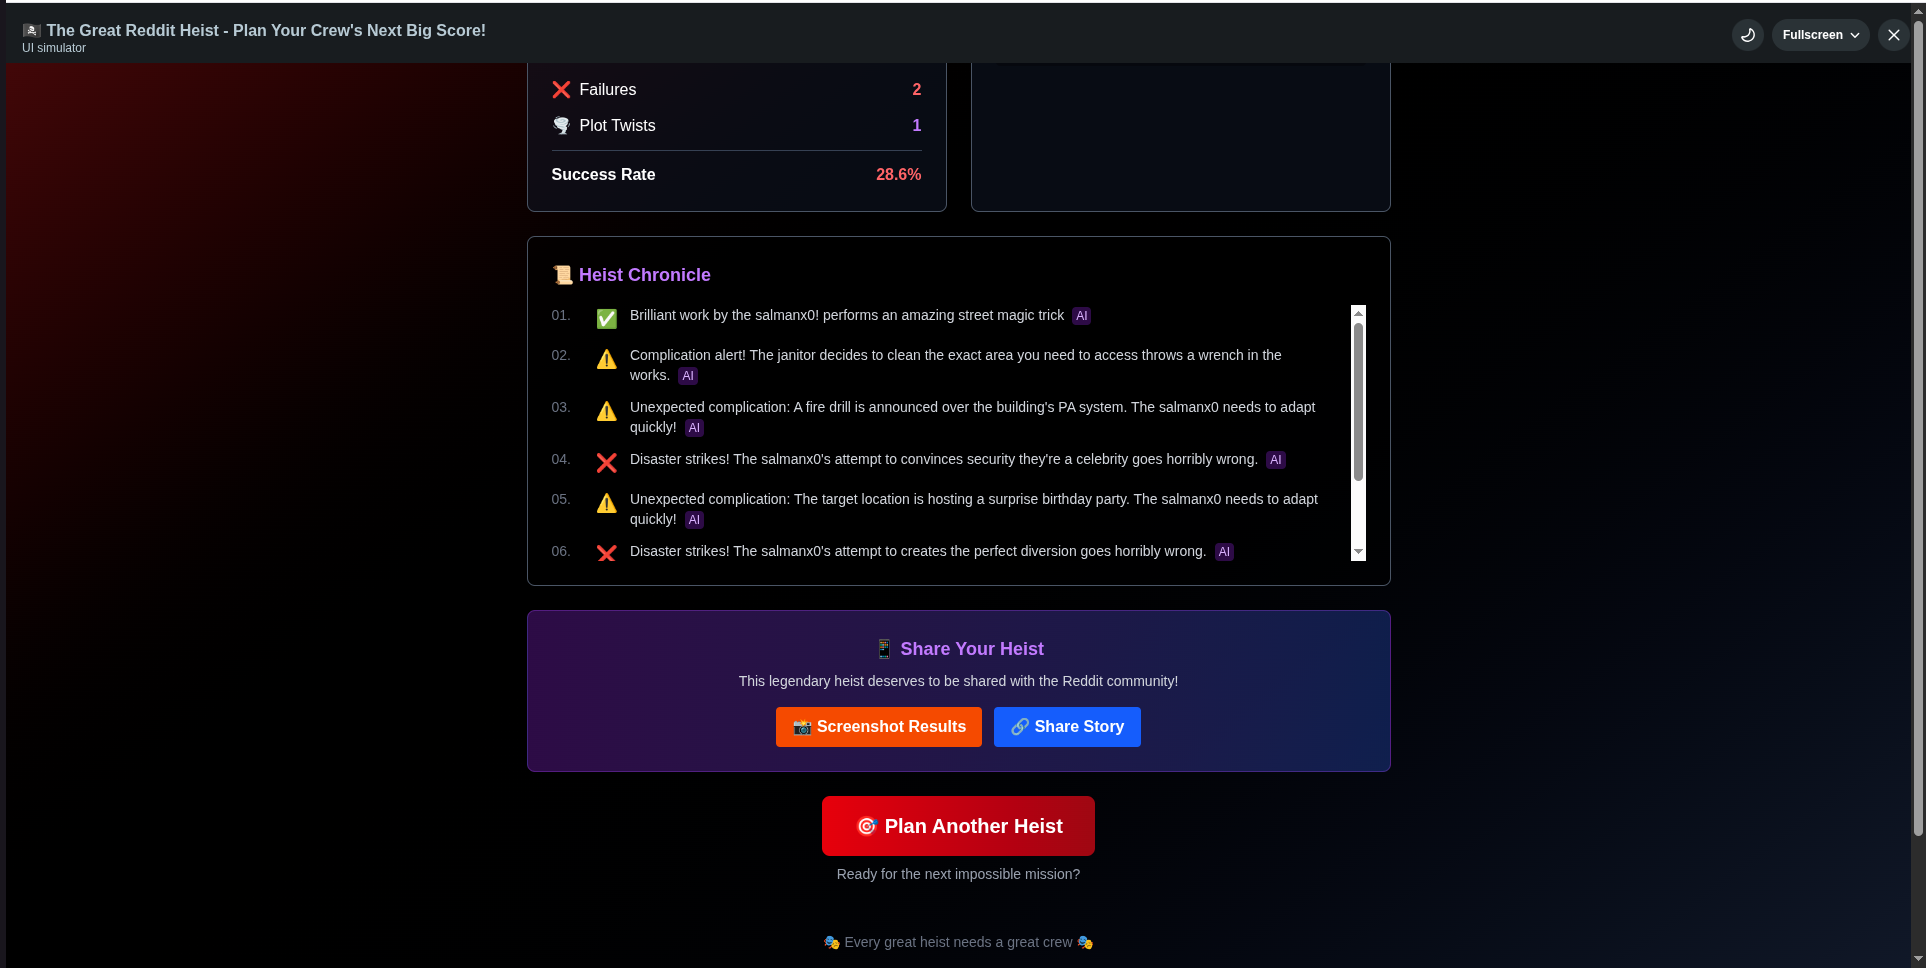Close the UI simulator panel

point(1893,35)
